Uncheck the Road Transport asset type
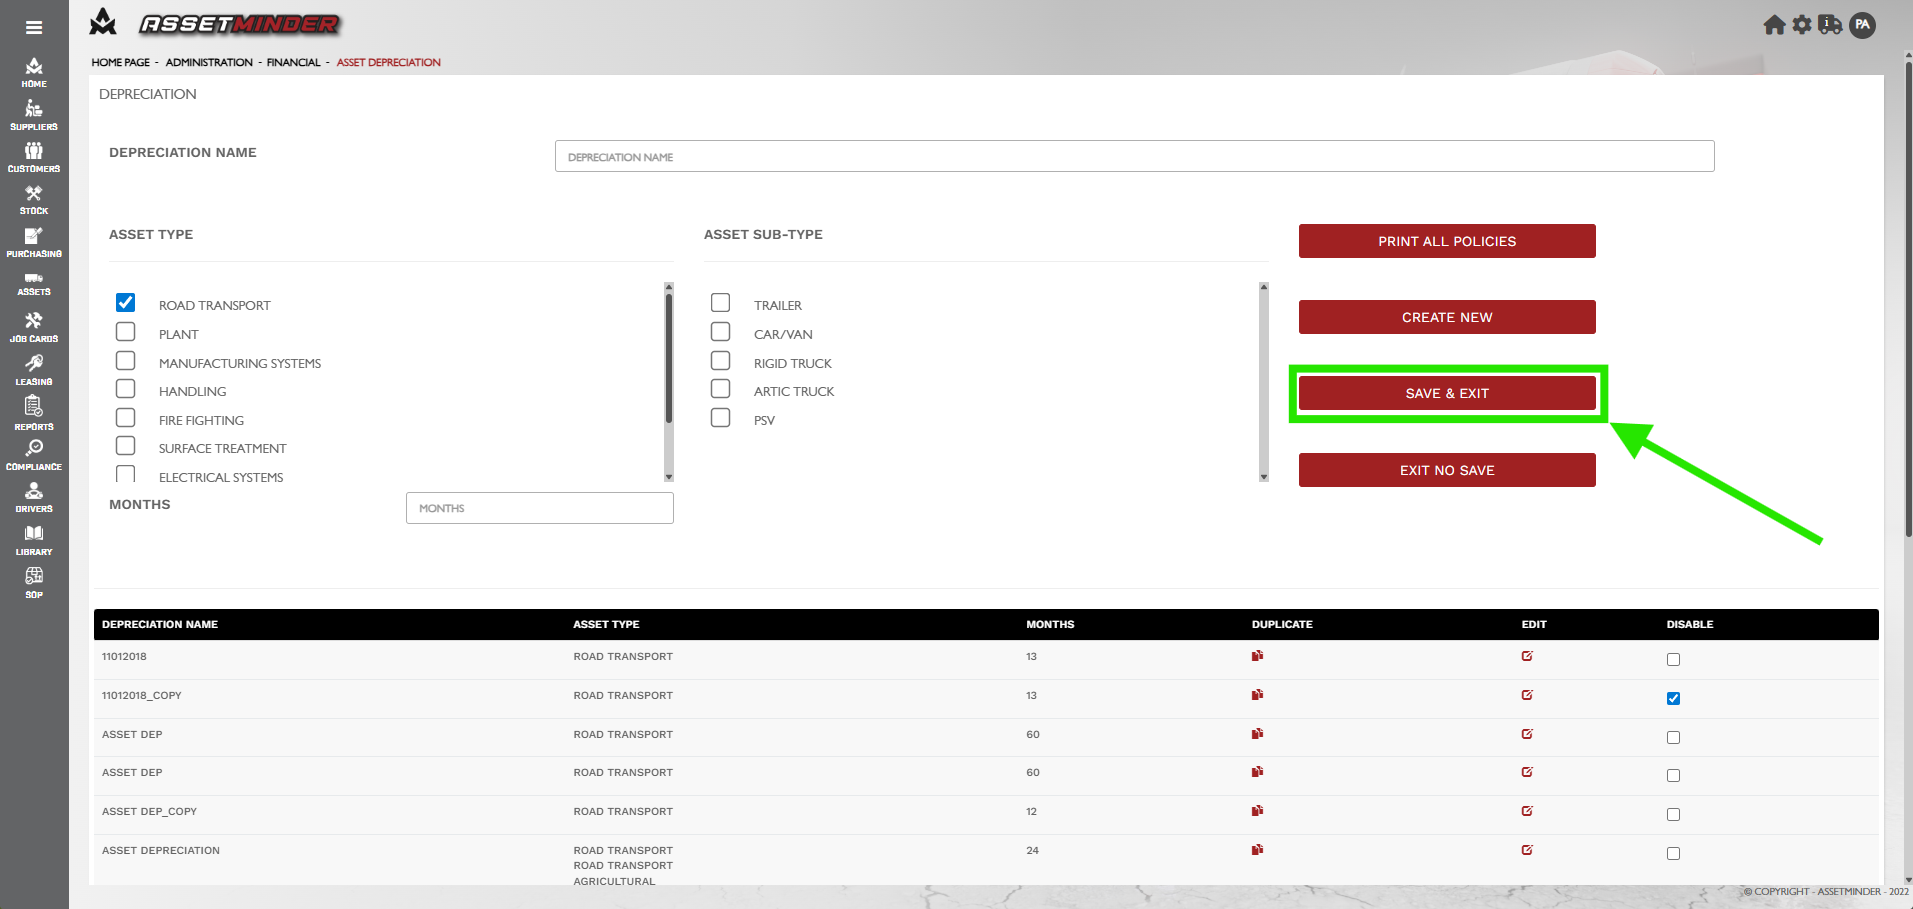The image size is (1913, 909). (x=126, y=303)
